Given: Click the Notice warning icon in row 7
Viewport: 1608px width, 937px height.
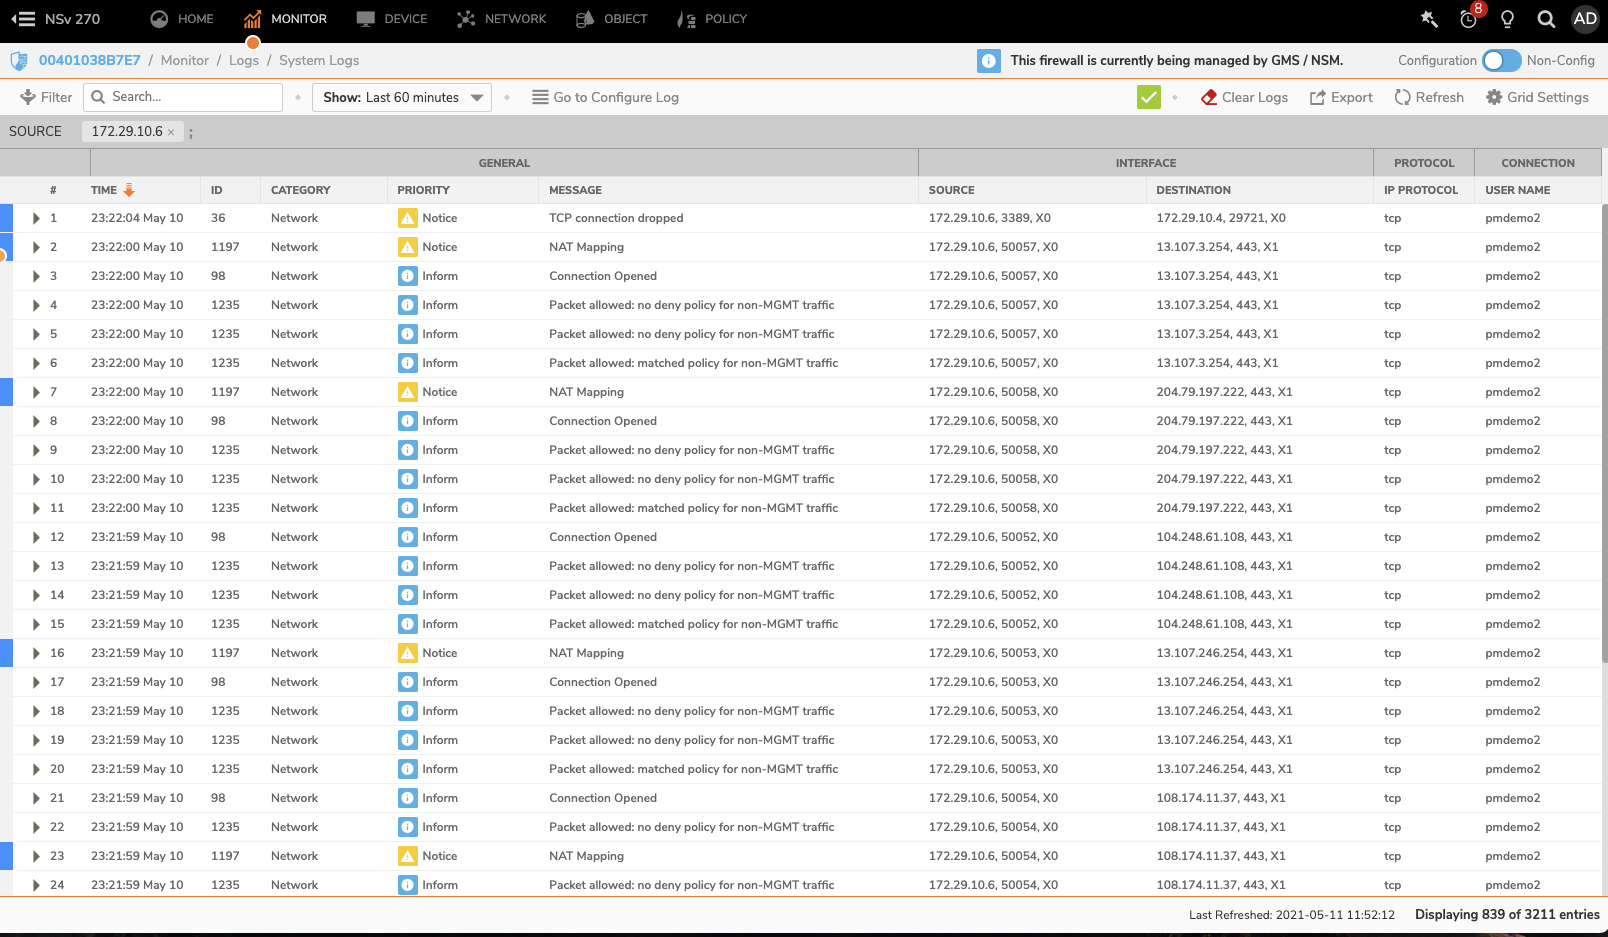Looking at the screenshot, I should 408,392.
